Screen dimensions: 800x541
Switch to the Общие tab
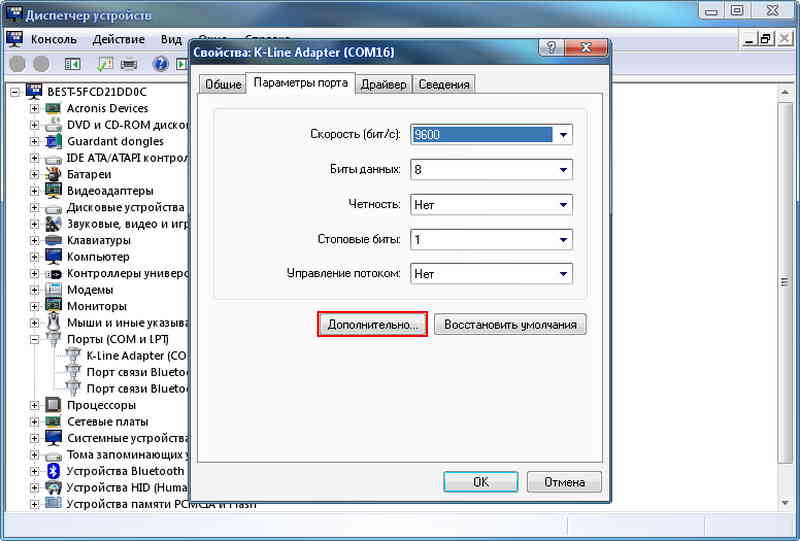point(223,84)
